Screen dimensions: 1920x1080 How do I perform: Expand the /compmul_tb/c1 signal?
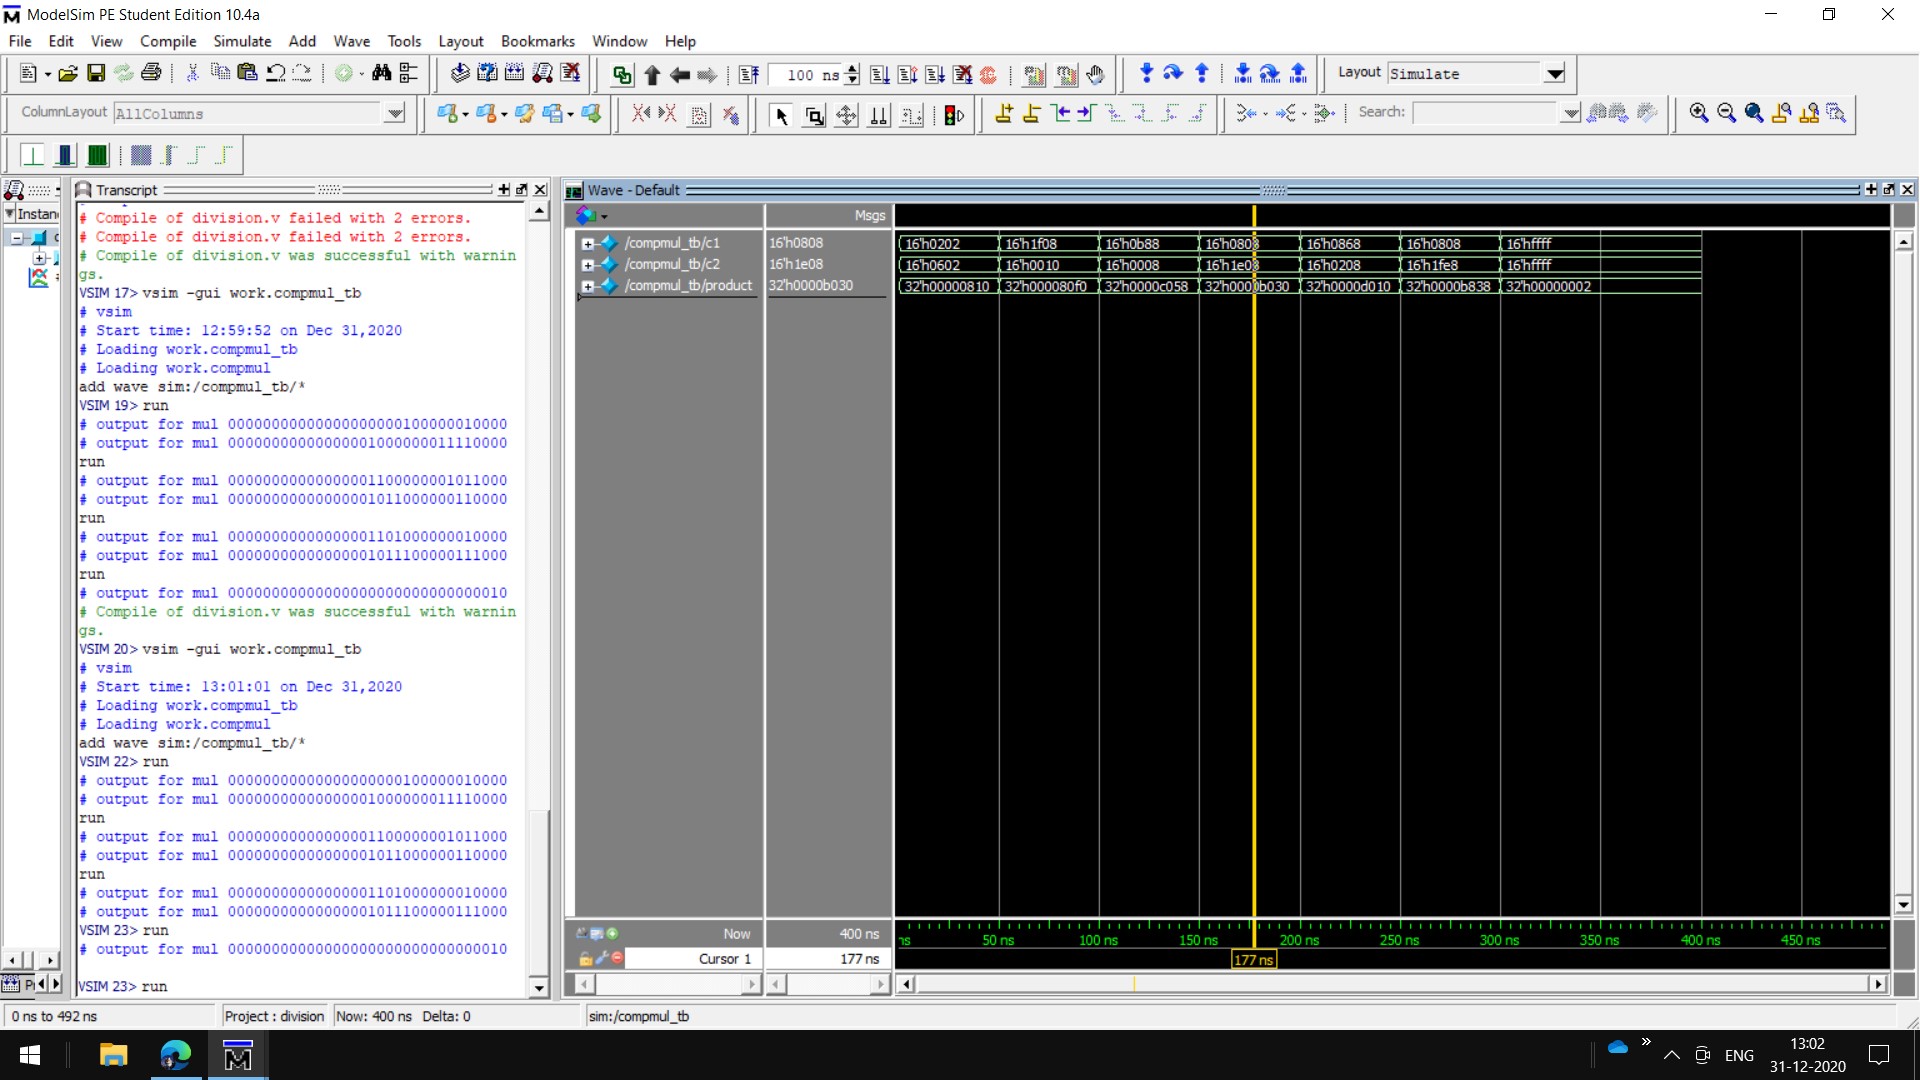(x=588, y=244)
